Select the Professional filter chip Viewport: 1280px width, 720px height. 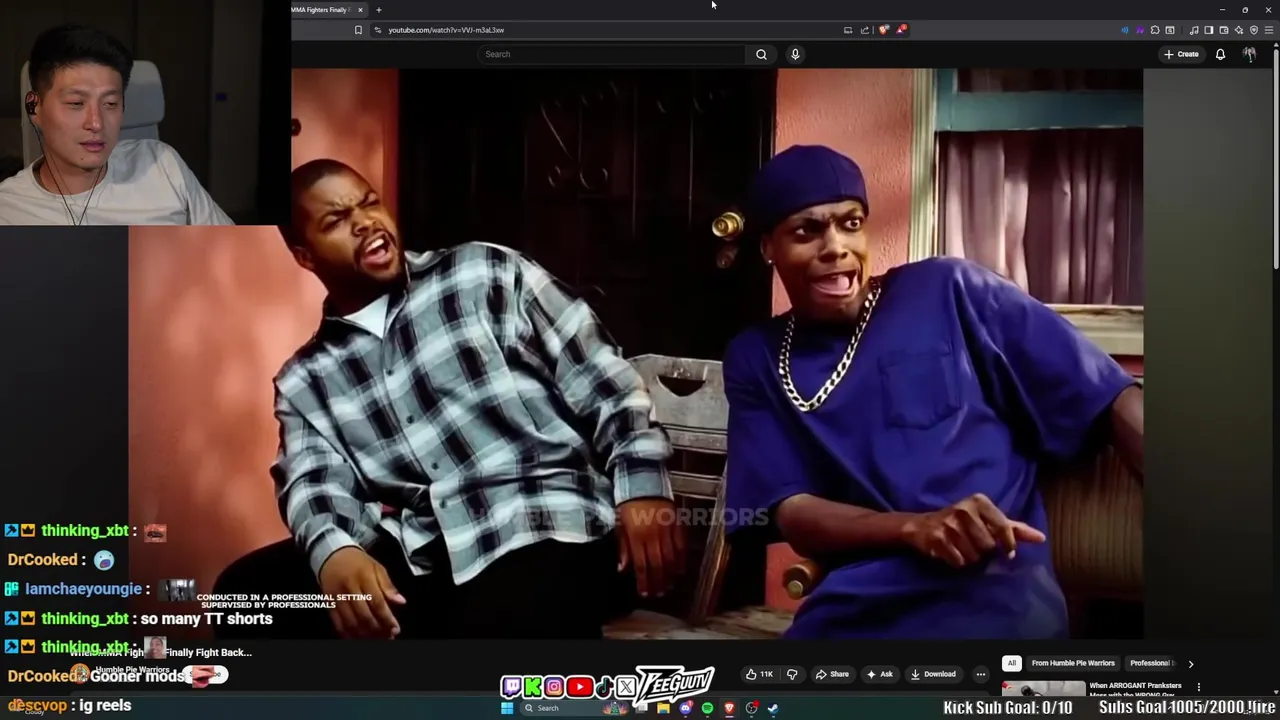(x=1150, y=663)
